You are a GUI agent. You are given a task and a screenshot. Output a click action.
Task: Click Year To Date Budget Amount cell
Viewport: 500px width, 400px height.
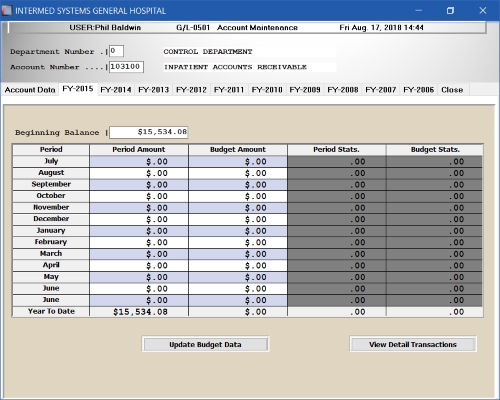(x=238, y=312)
